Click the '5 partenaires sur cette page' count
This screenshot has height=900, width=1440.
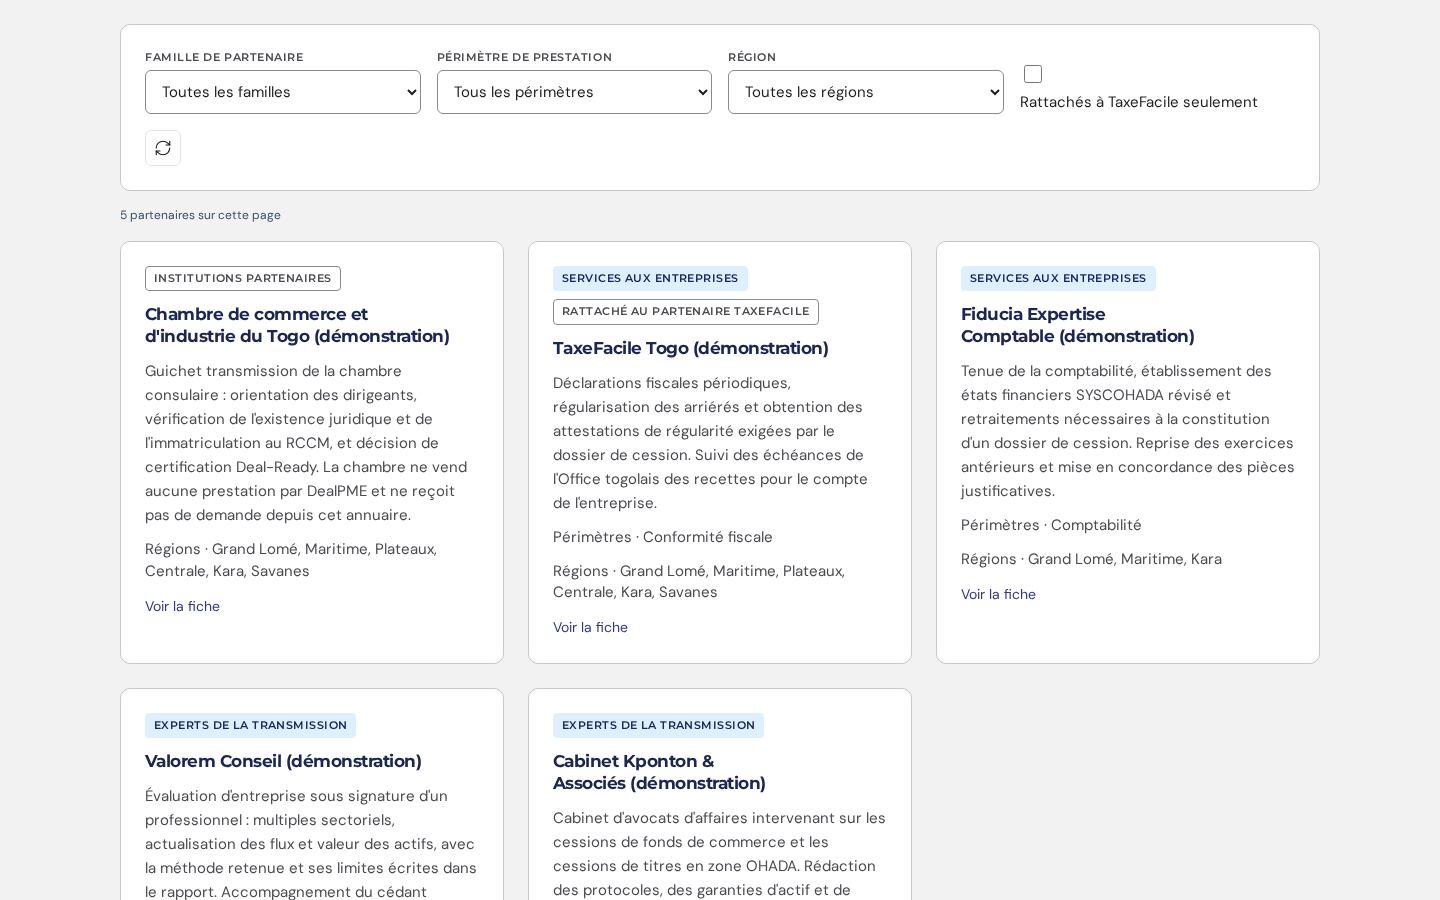click(x=200, y=215)
